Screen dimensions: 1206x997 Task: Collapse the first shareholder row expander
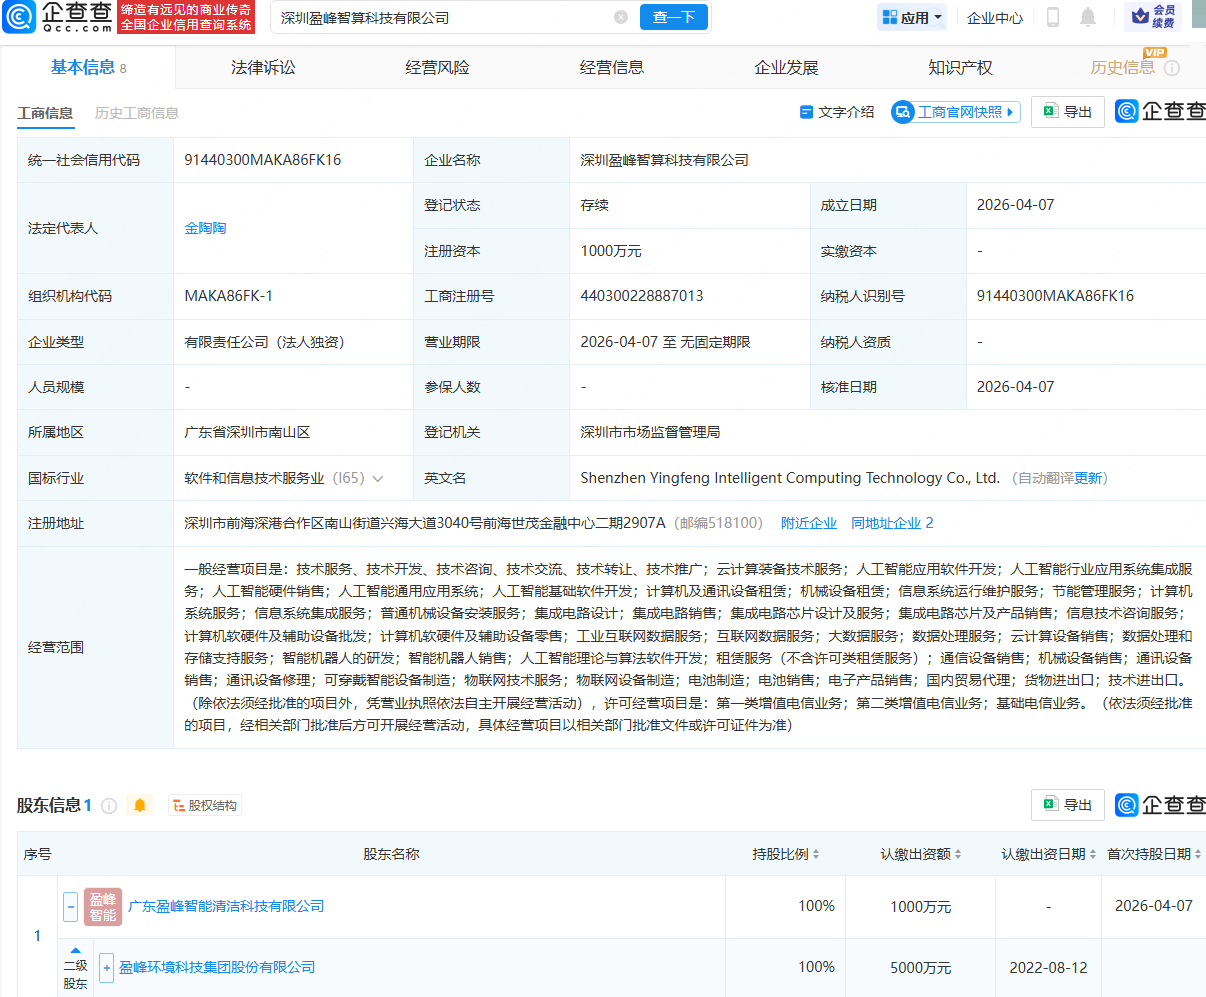pos(70,907)
